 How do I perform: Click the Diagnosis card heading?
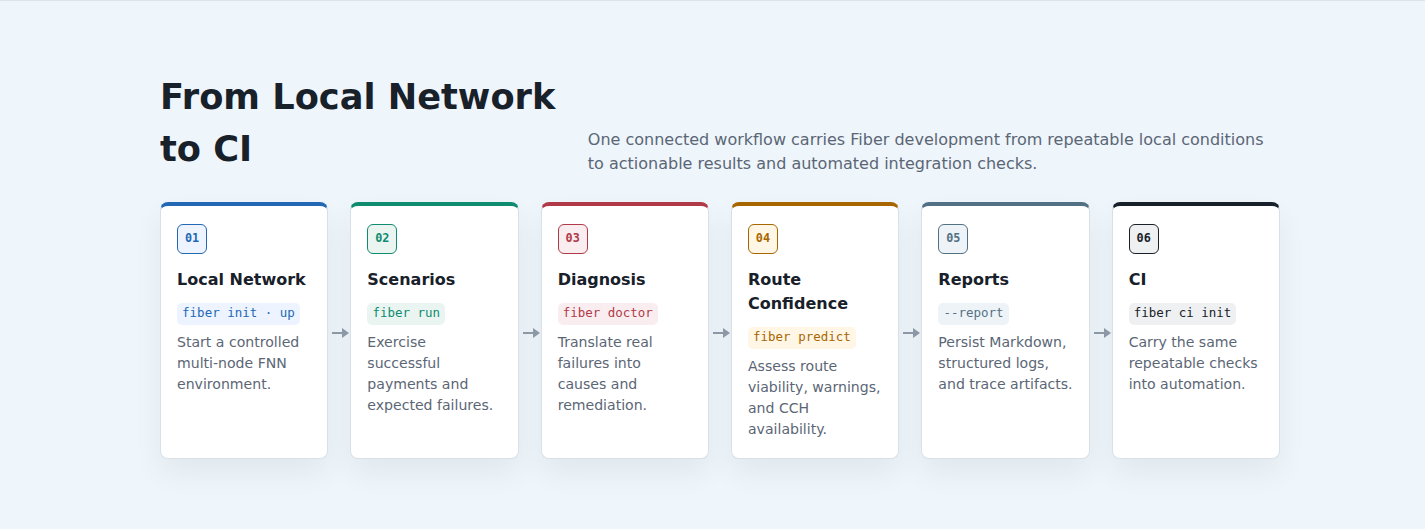[602, 279]
